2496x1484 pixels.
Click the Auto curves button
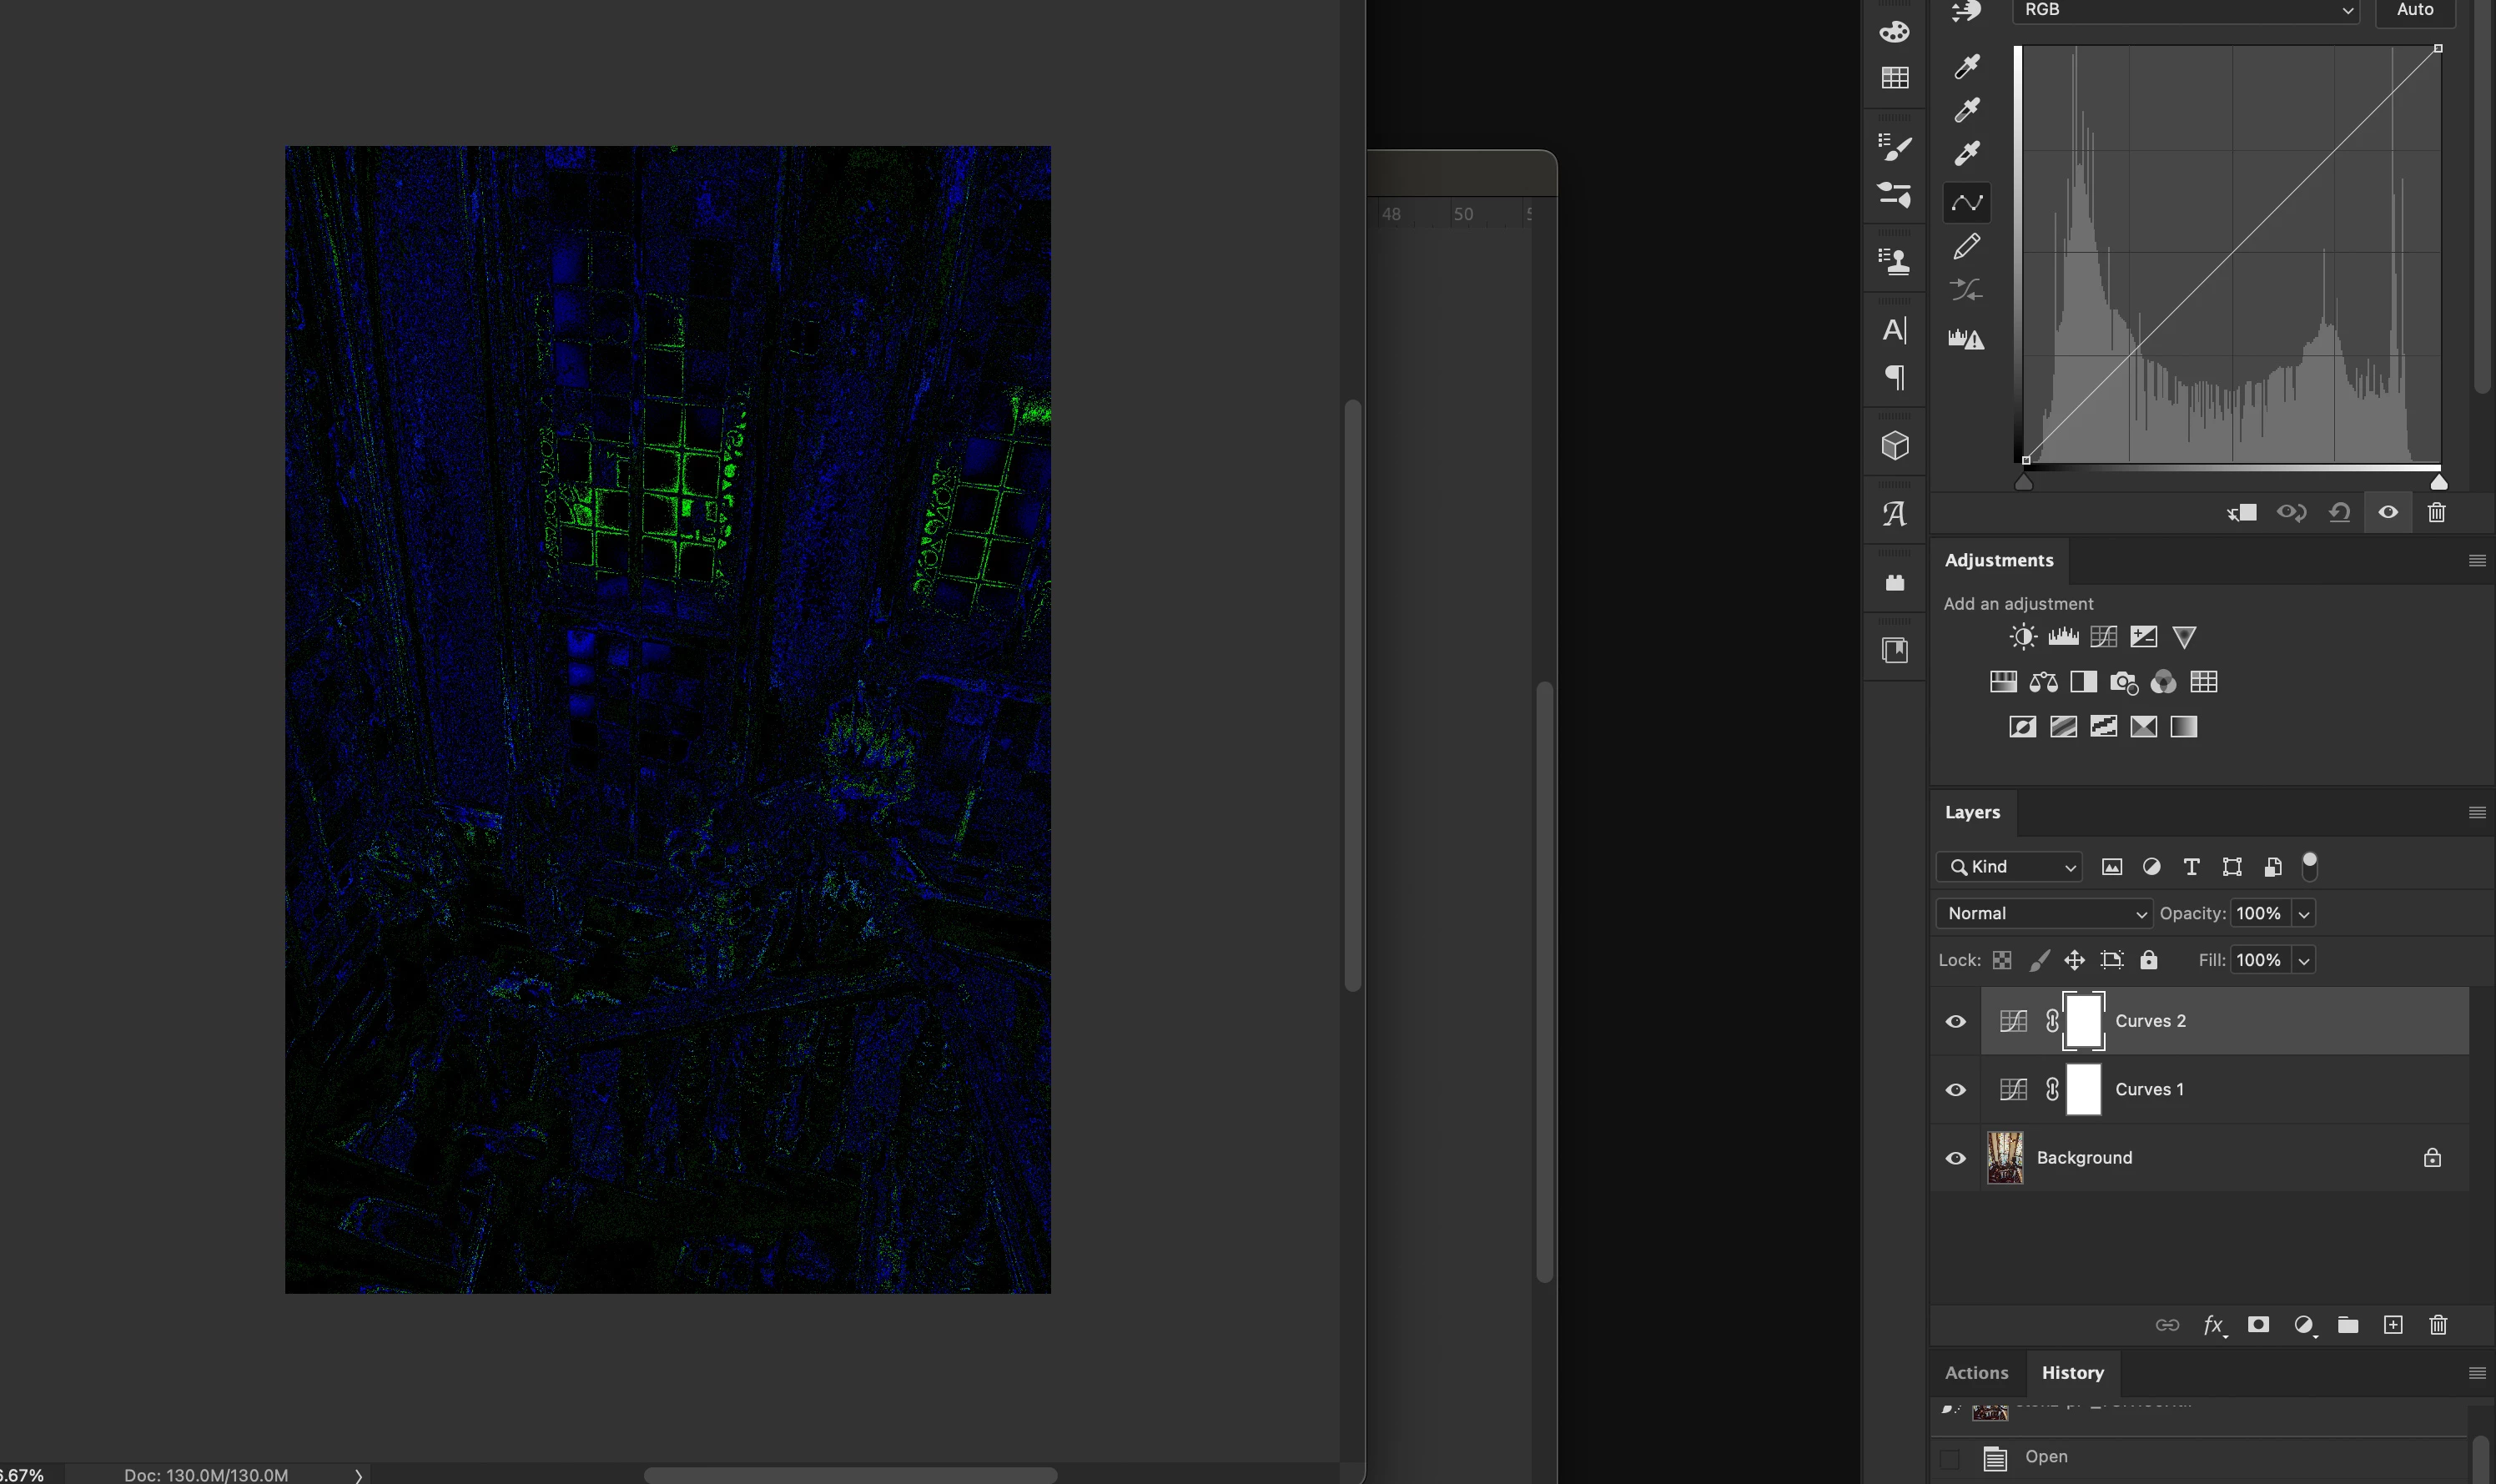click(x=2415, y=10)
